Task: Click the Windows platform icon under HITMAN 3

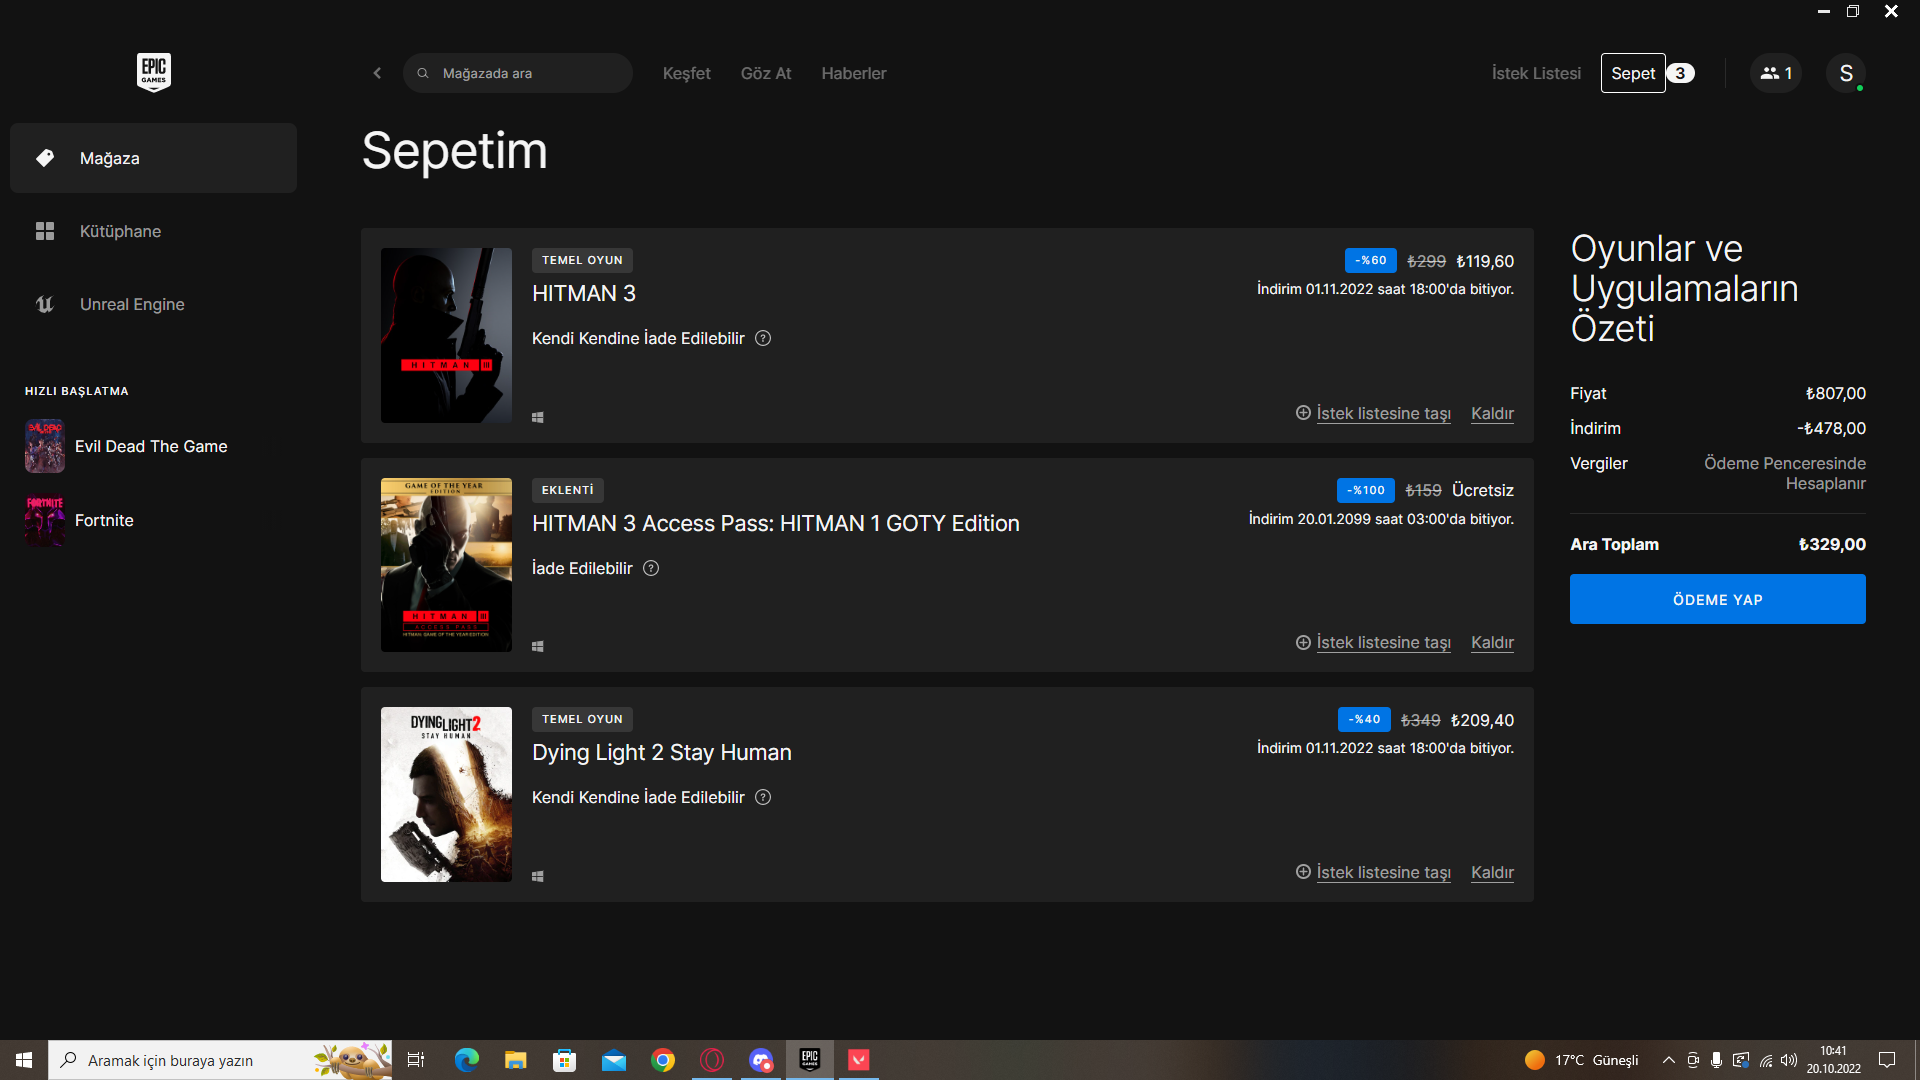Action: point(538,418)
